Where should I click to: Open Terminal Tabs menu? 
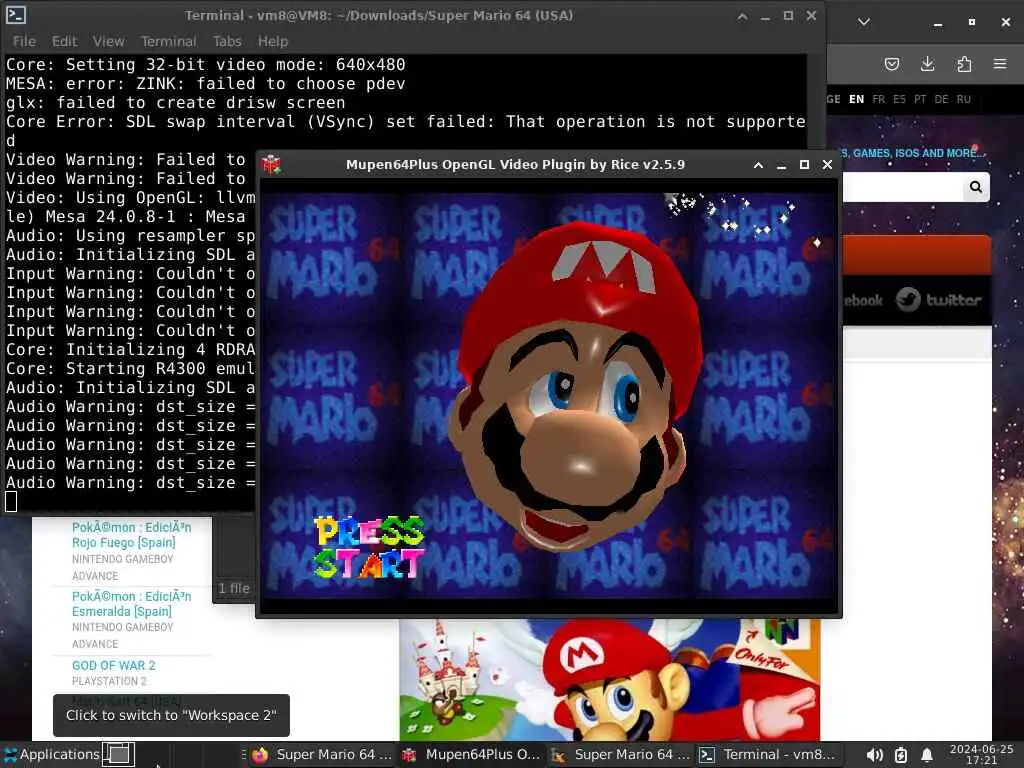(x=227, y=41)
